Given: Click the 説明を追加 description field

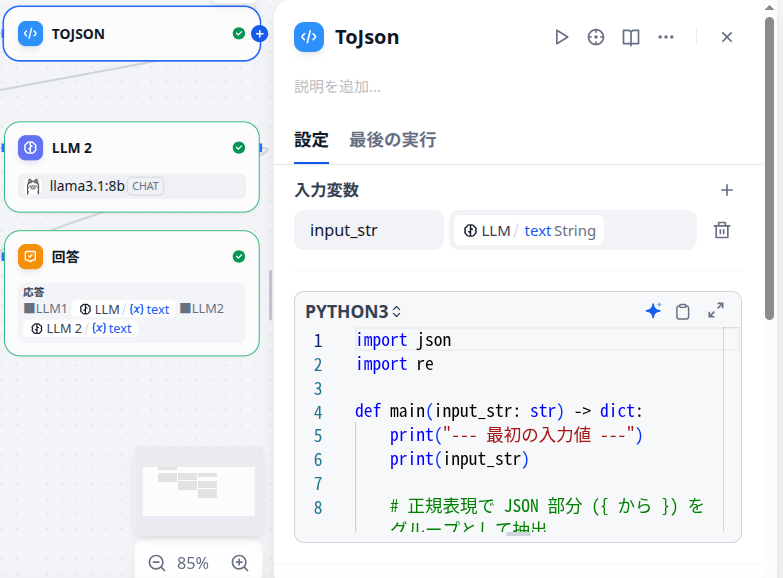Looking at the screenshot, I should [338, 86].
